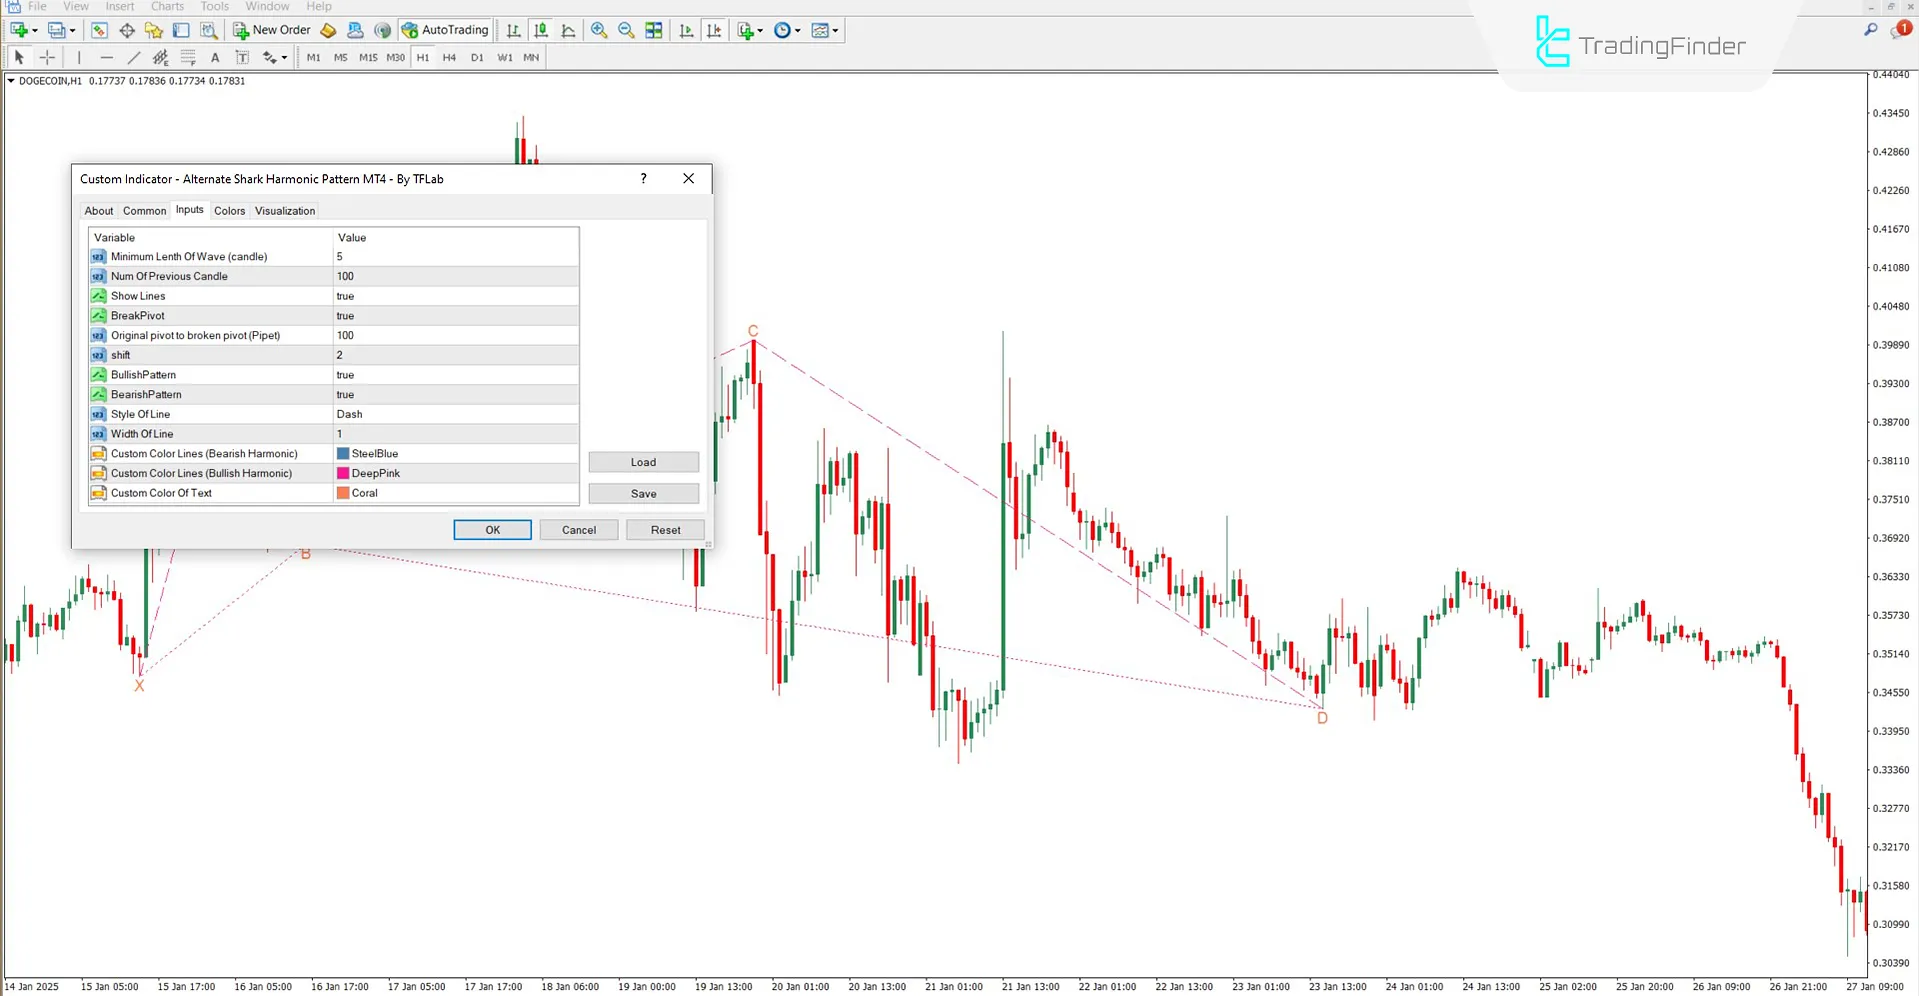
Task: Select the horizontal line drawing tool
Action: click(107, 57)
